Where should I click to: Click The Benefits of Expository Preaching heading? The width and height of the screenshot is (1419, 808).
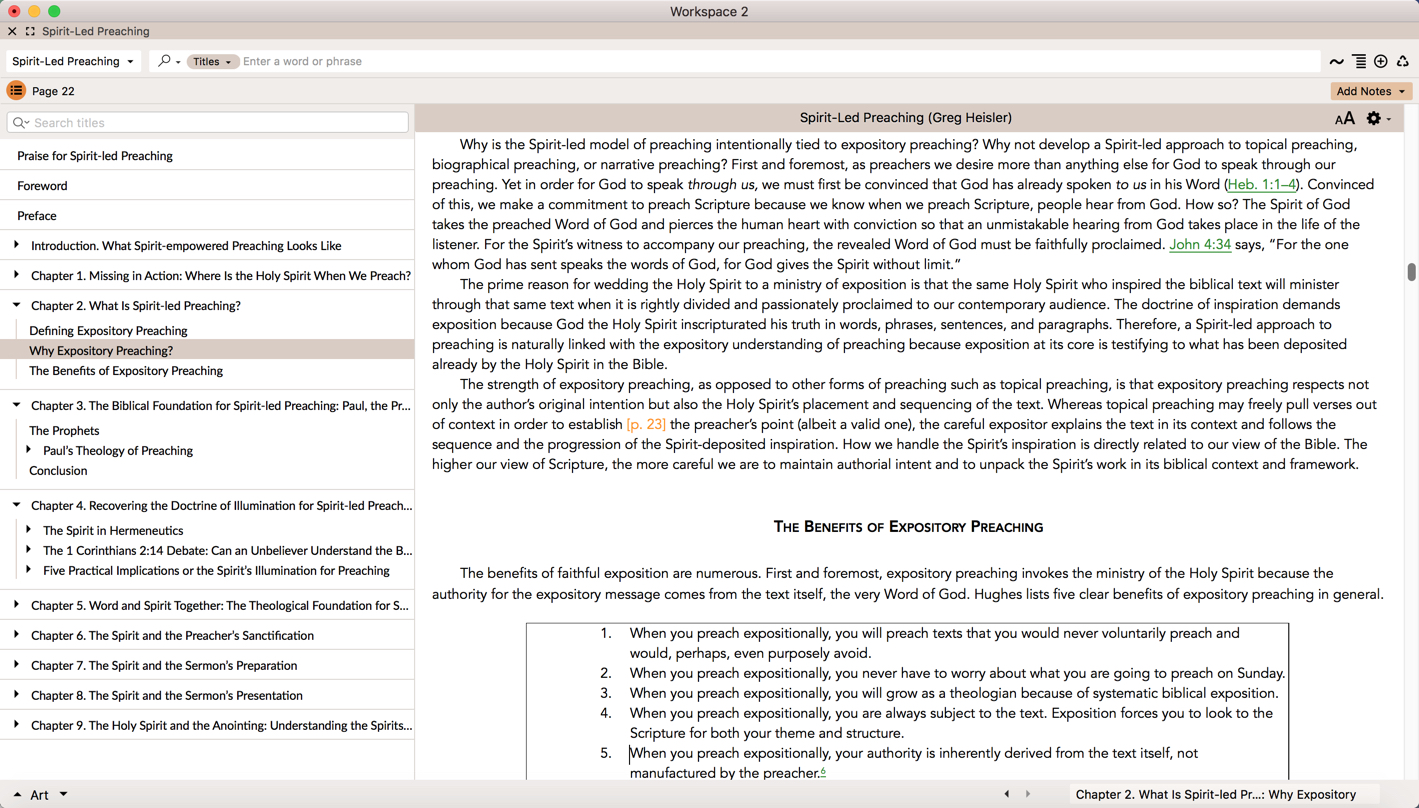click(x=908, y=527)
